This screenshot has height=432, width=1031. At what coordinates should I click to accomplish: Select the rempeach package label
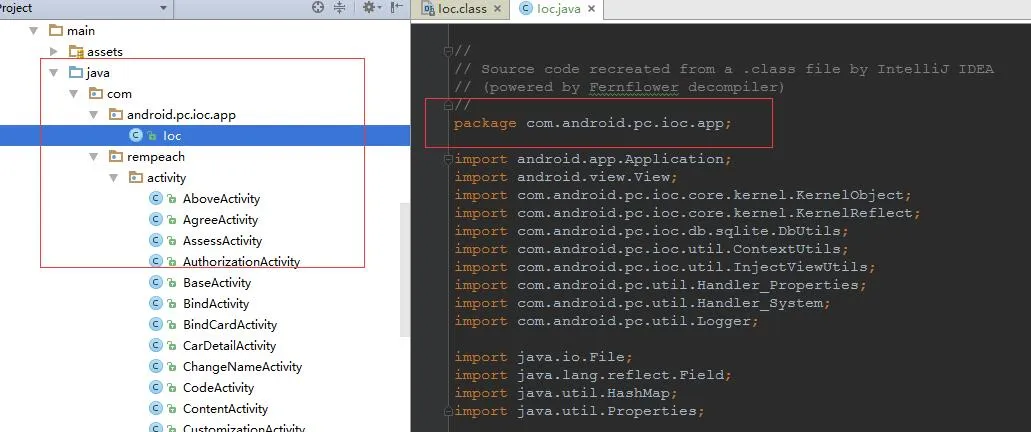[156, 157]
